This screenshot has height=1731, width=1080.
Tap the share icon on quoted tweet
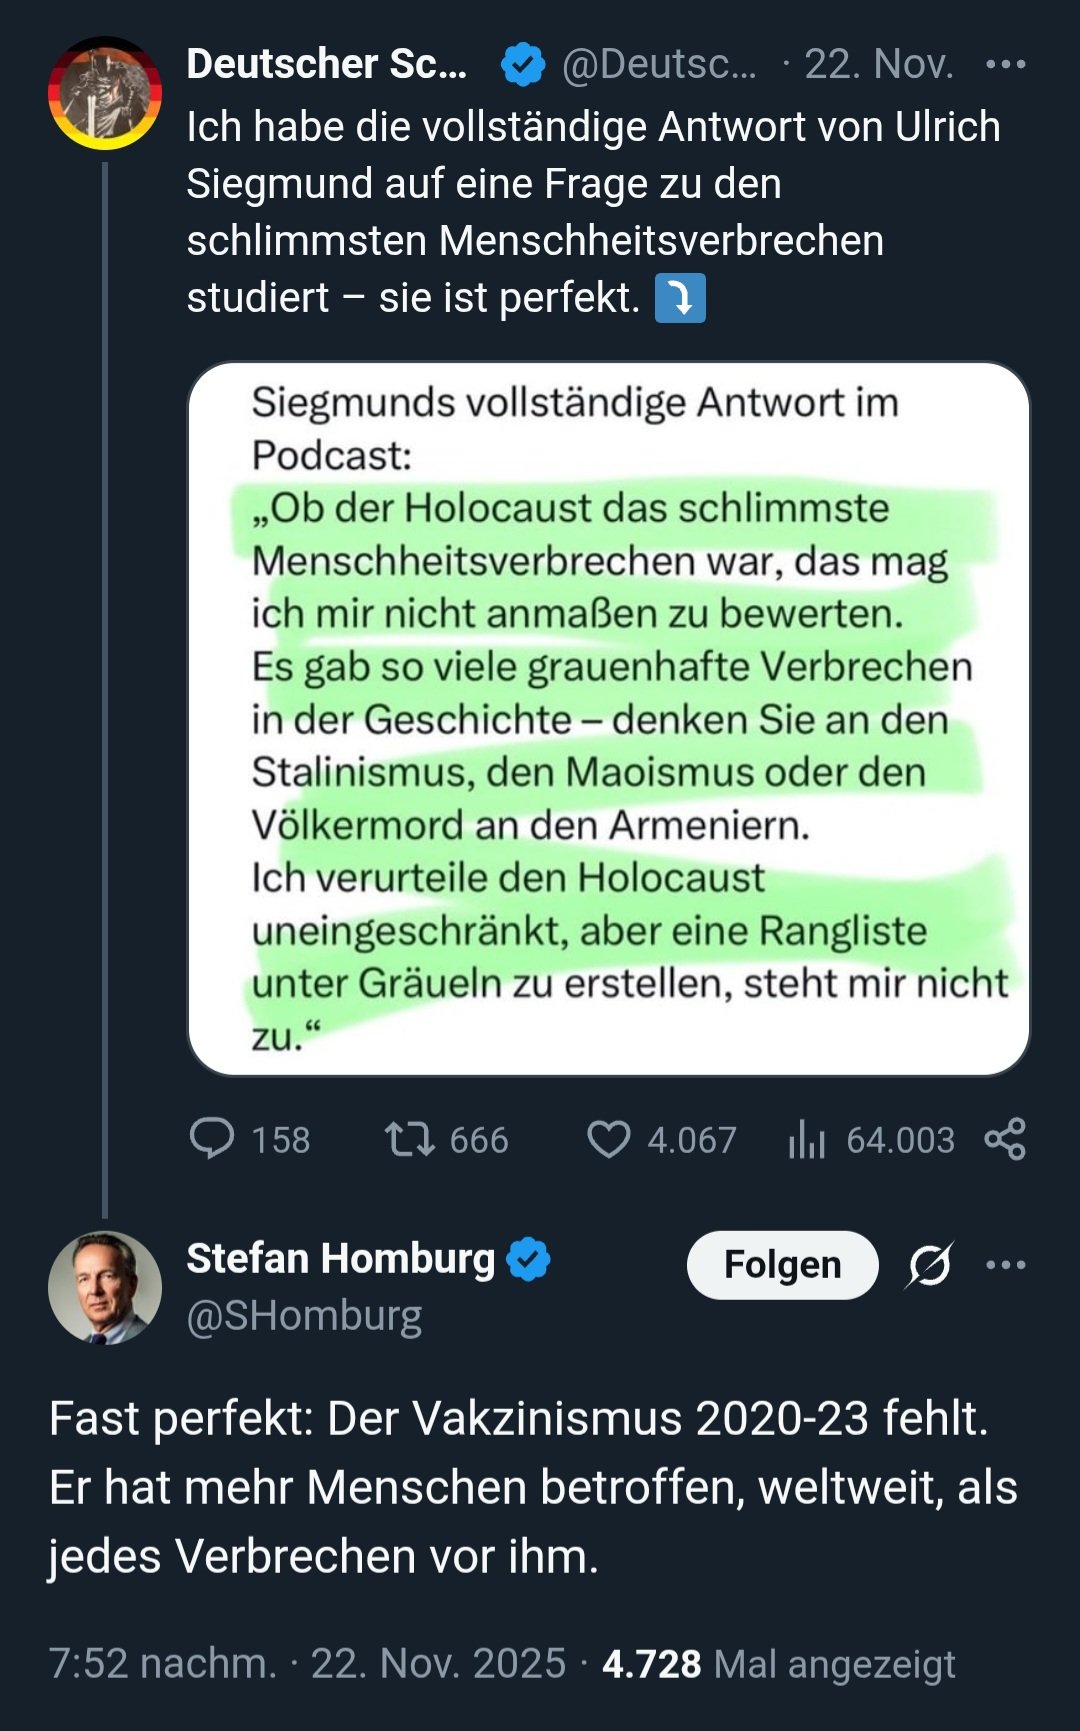[x=1005, y=1139]
